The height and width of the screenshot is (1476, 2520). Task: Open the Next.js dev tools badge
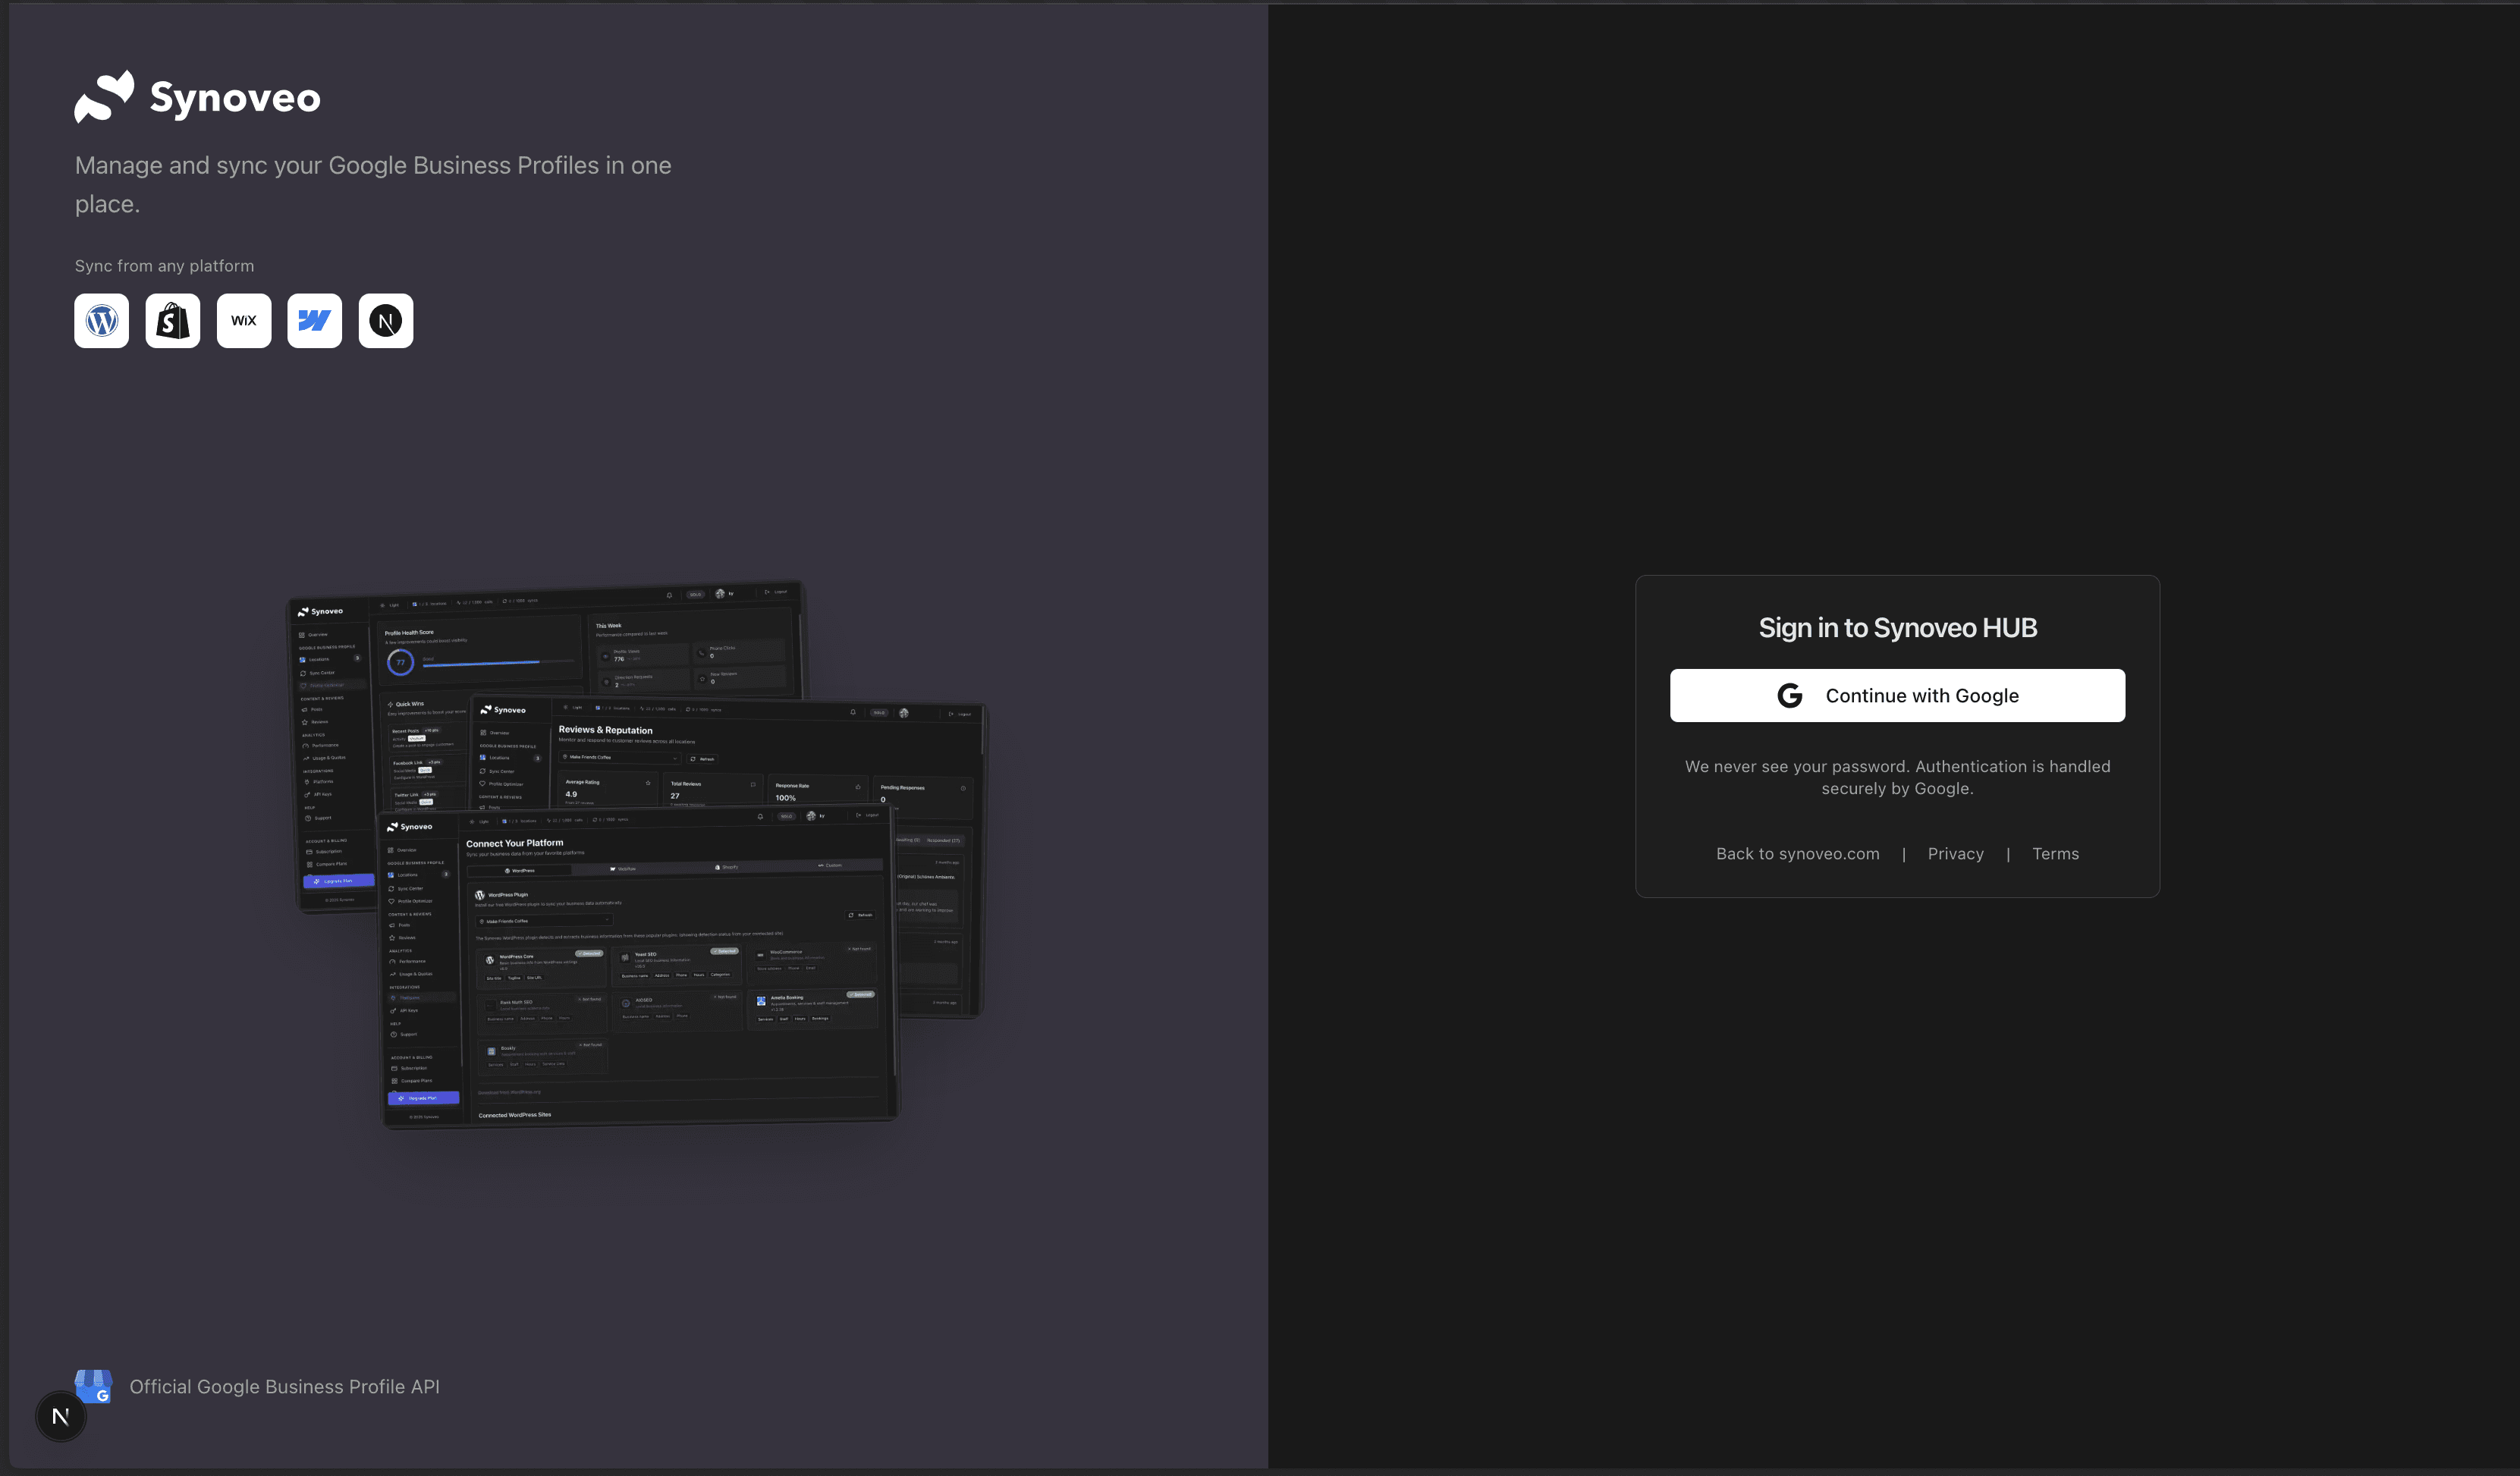tap(61, 1416)
